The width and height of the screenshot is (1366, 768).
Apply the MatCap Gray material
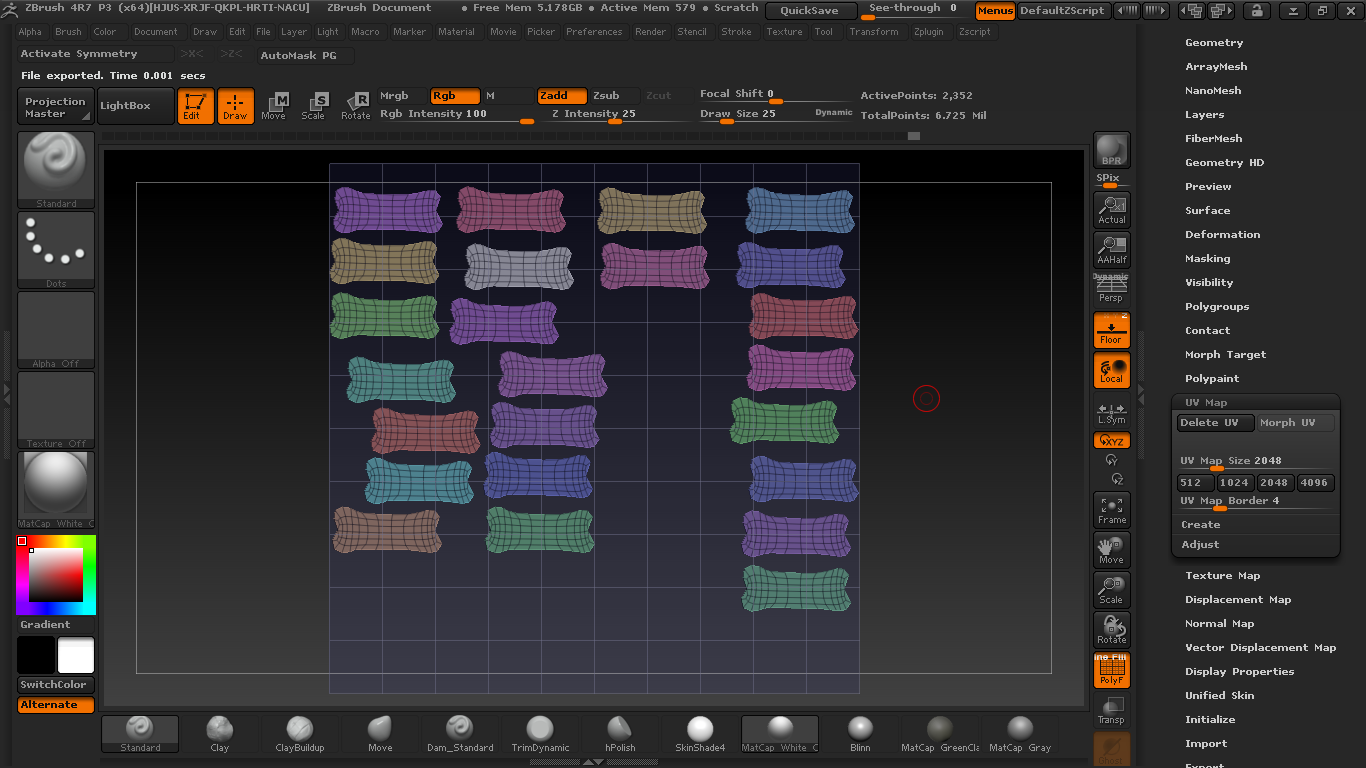point(1020,734)
